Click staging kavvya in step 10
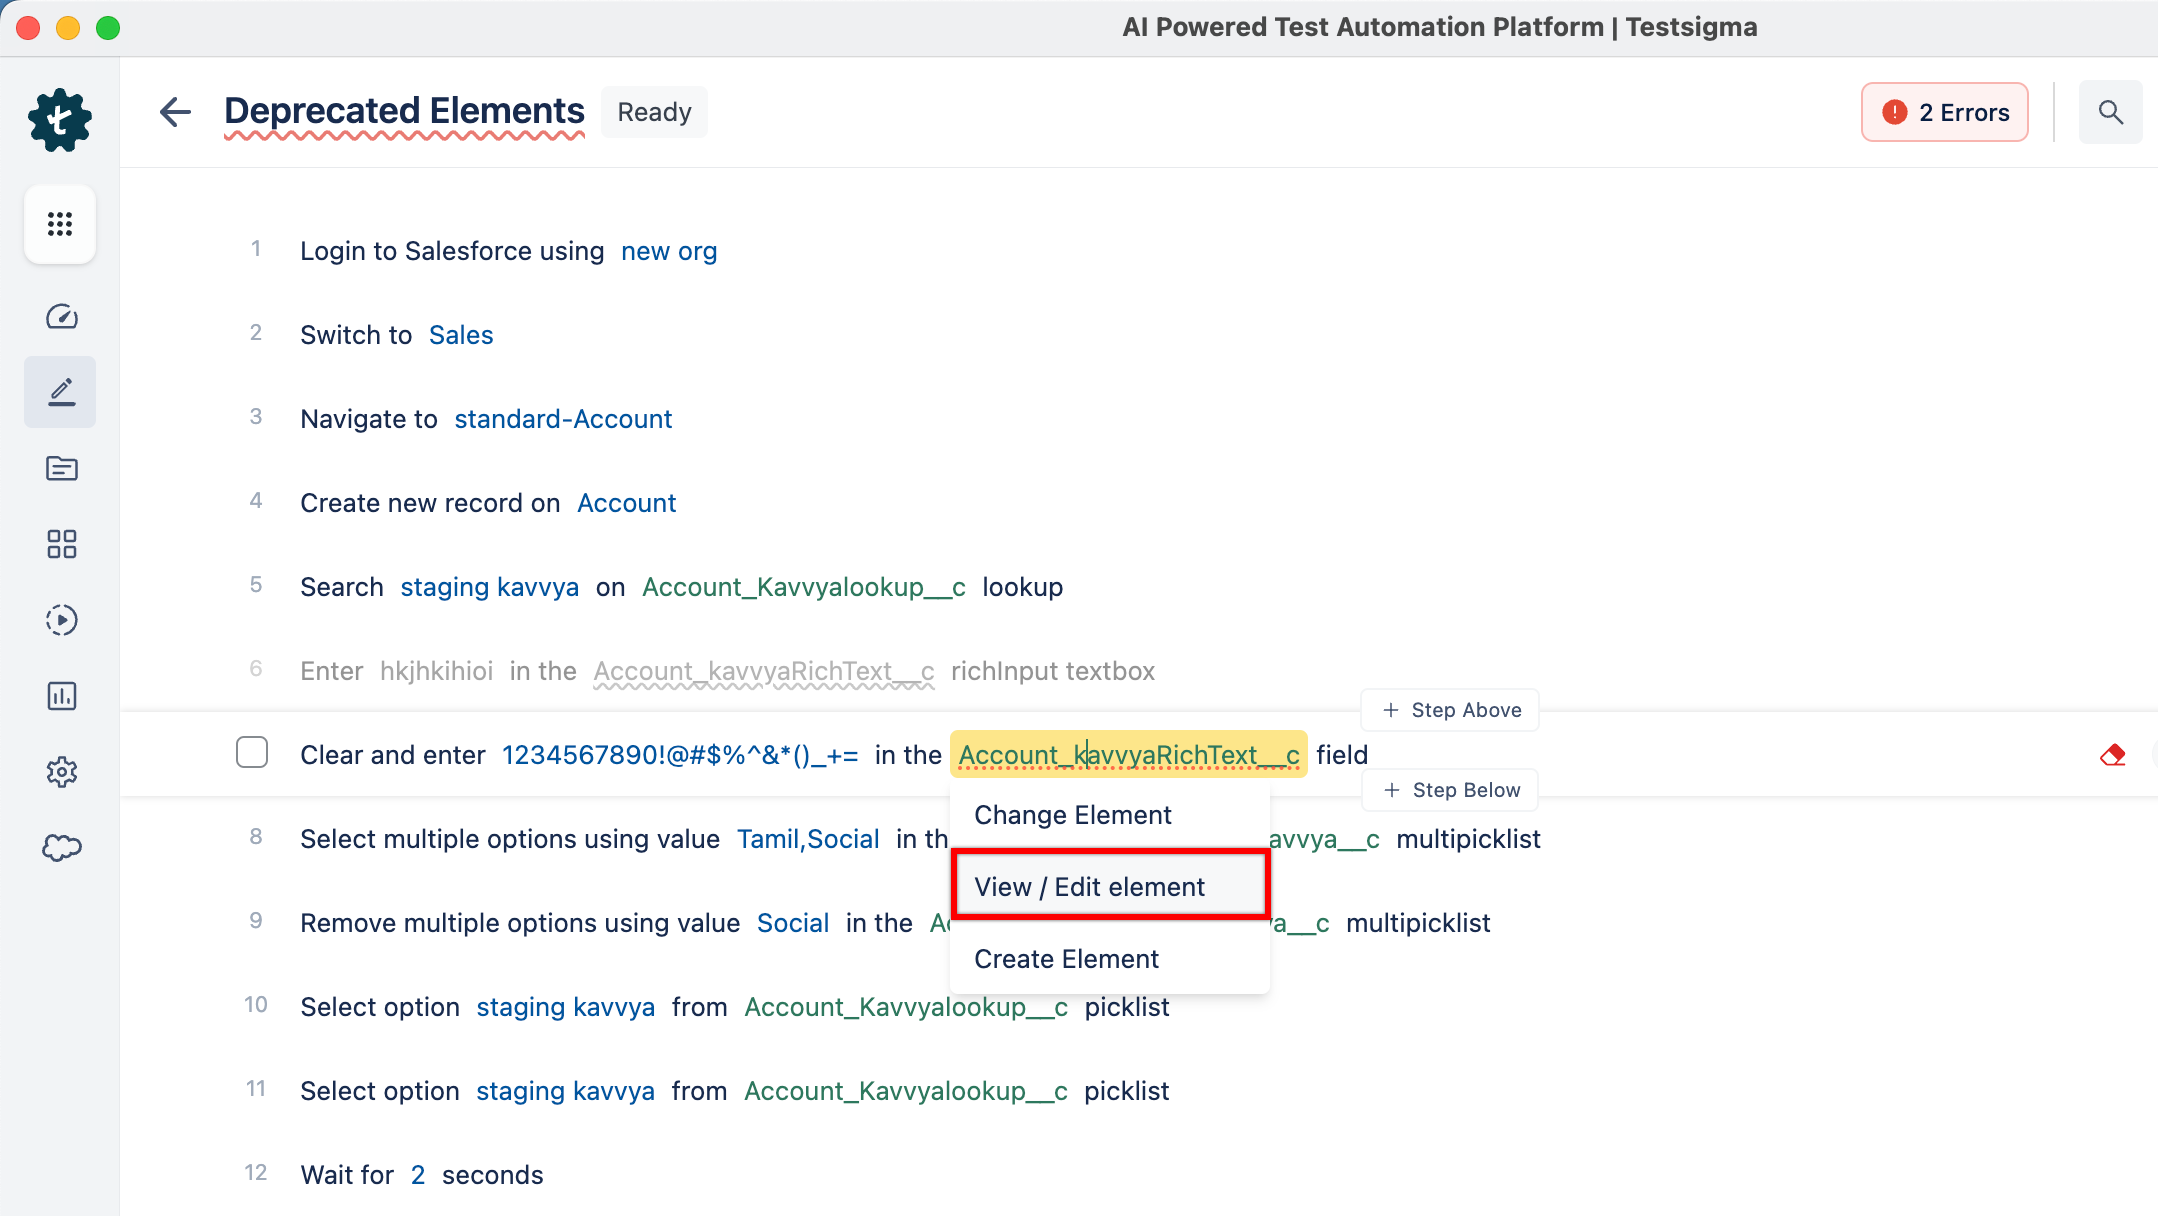This screenshot has height=1216, width=2158. (x=566, y=1007)
